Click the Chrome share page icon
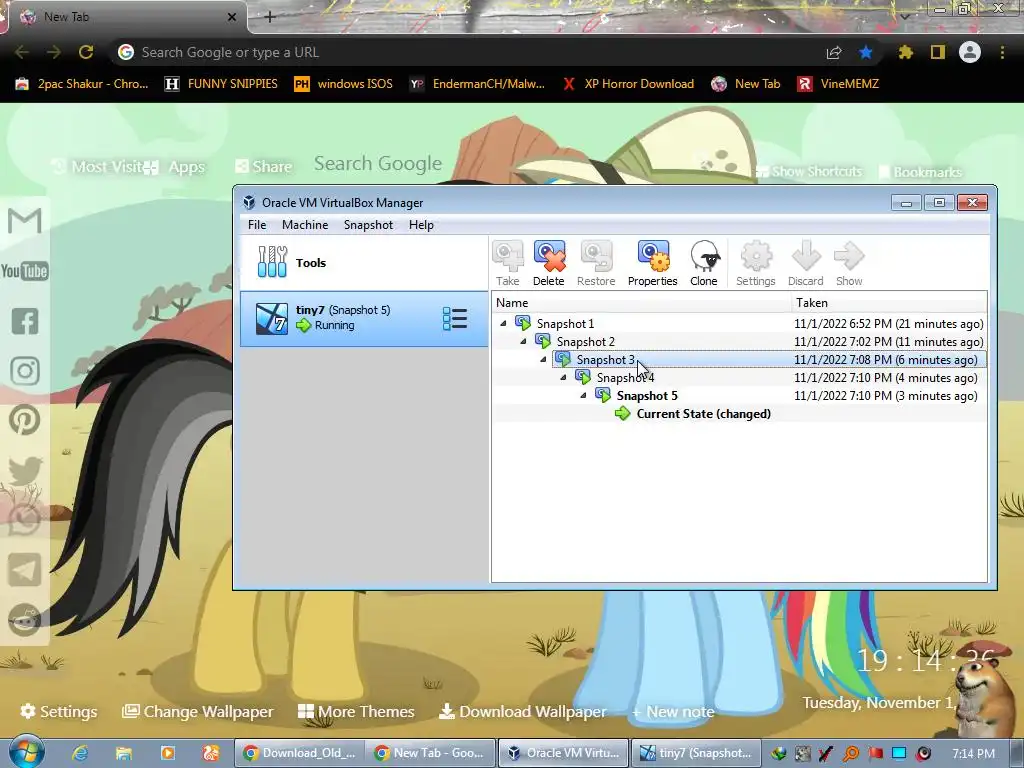 [x=834, y=52]
